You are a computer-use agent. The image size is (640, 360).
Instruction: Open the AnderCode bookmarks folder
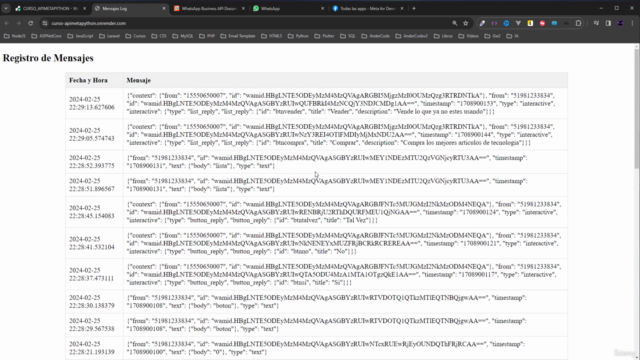(376, 36)
